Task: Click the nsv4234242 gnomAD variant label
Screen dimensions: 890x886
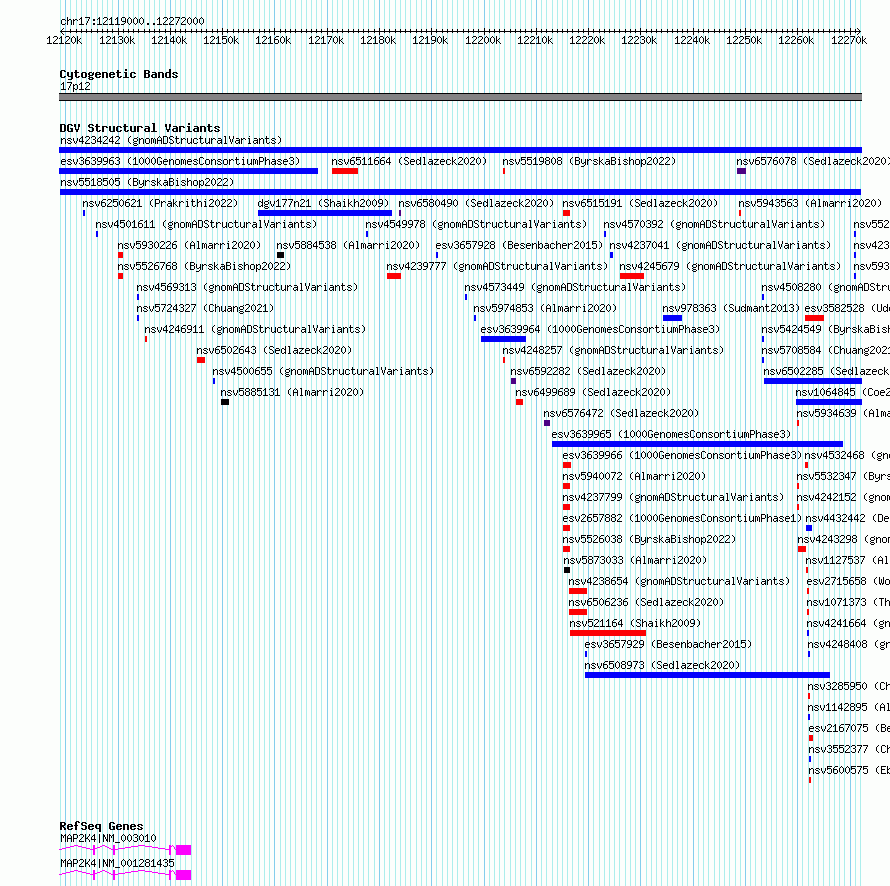Action: (171, 140)
